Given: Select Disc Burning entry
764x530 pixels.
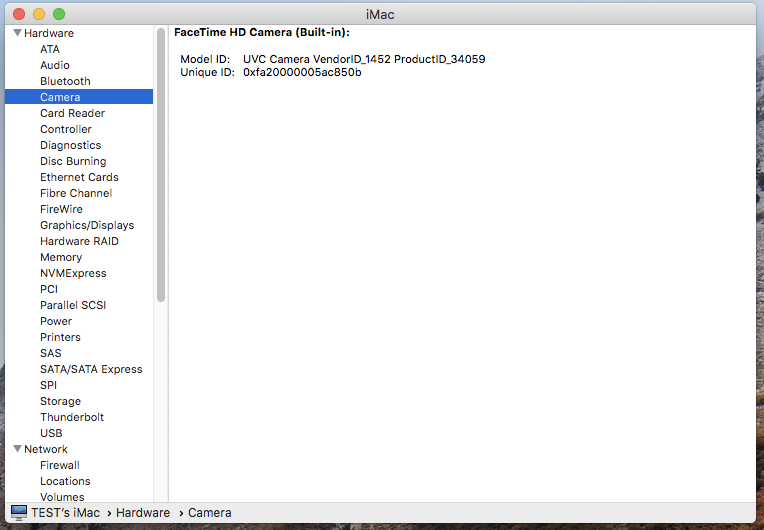Looking at the screenshot, I should point(73,161).
